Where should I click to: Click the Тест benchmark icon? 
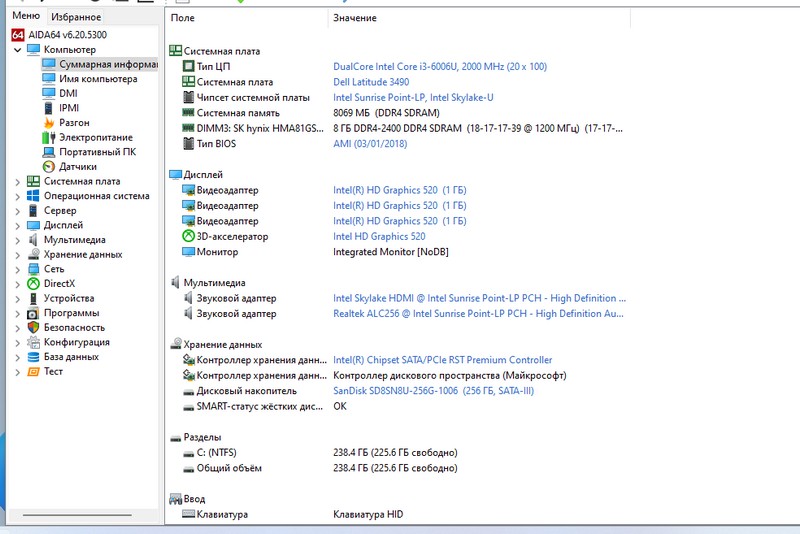click(33, 371)
